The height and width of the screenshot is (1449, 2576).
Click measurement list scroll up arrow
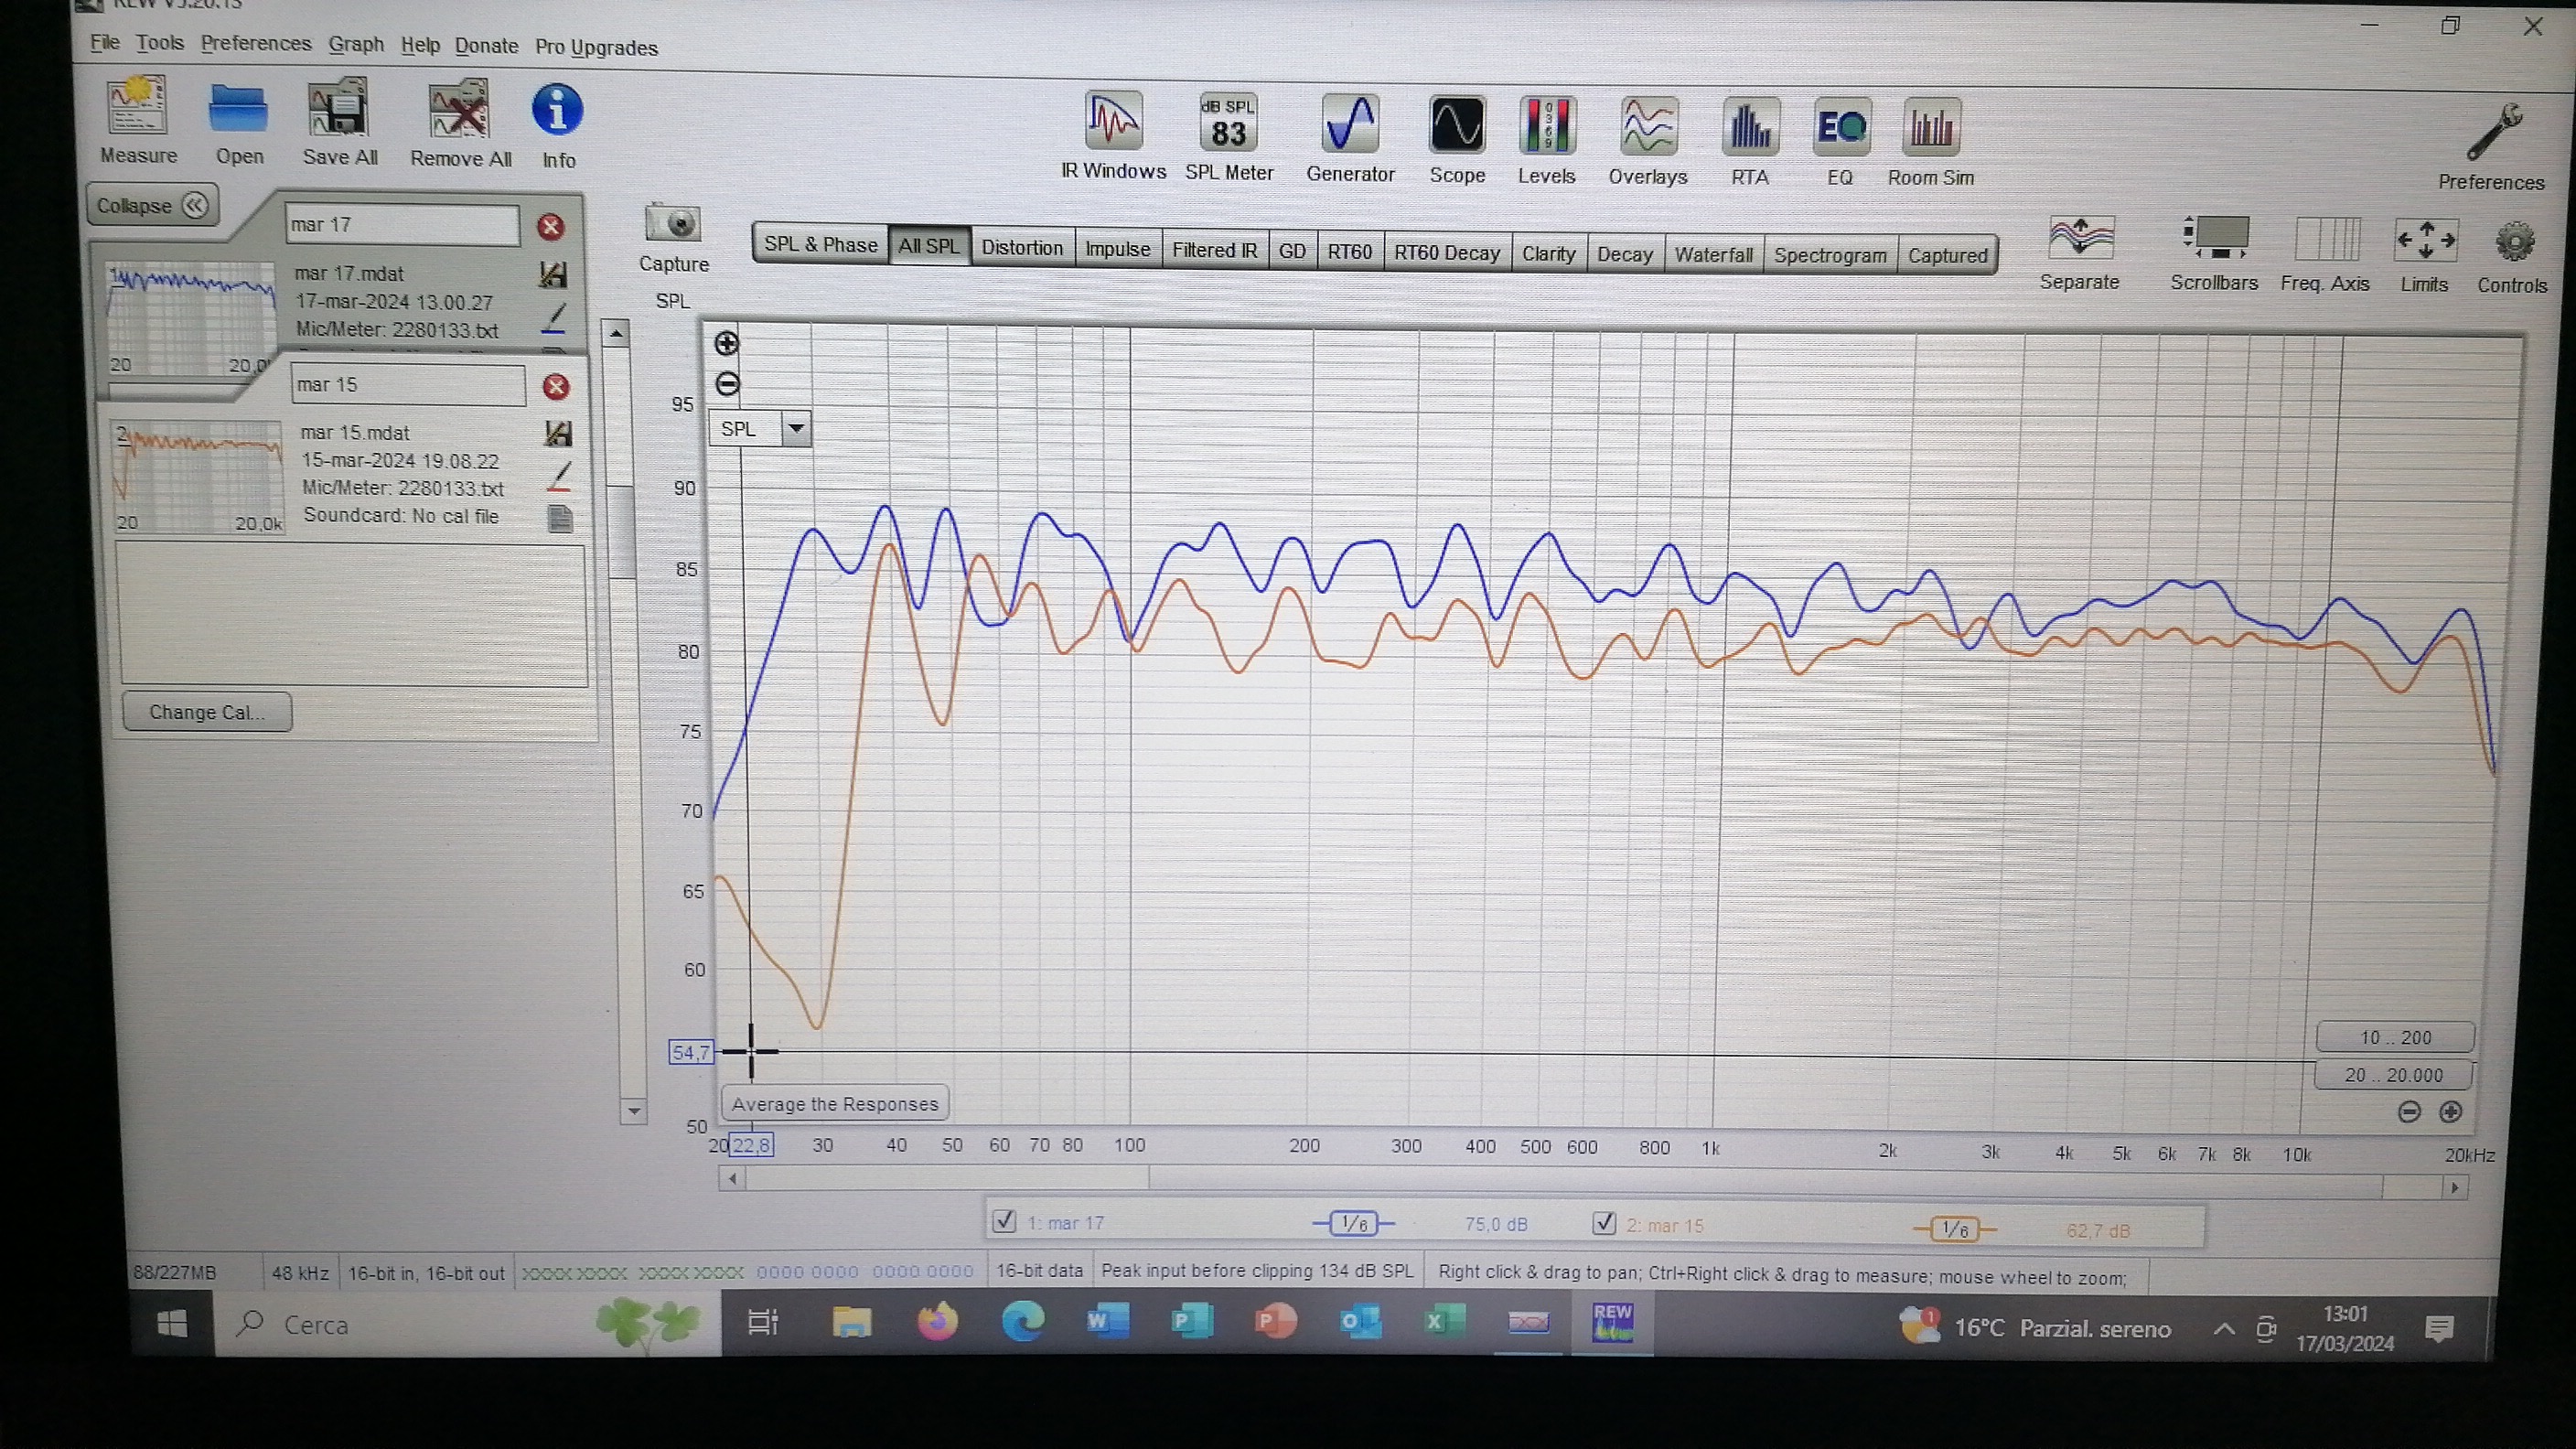pyautogui.click(x=616, y=333)
